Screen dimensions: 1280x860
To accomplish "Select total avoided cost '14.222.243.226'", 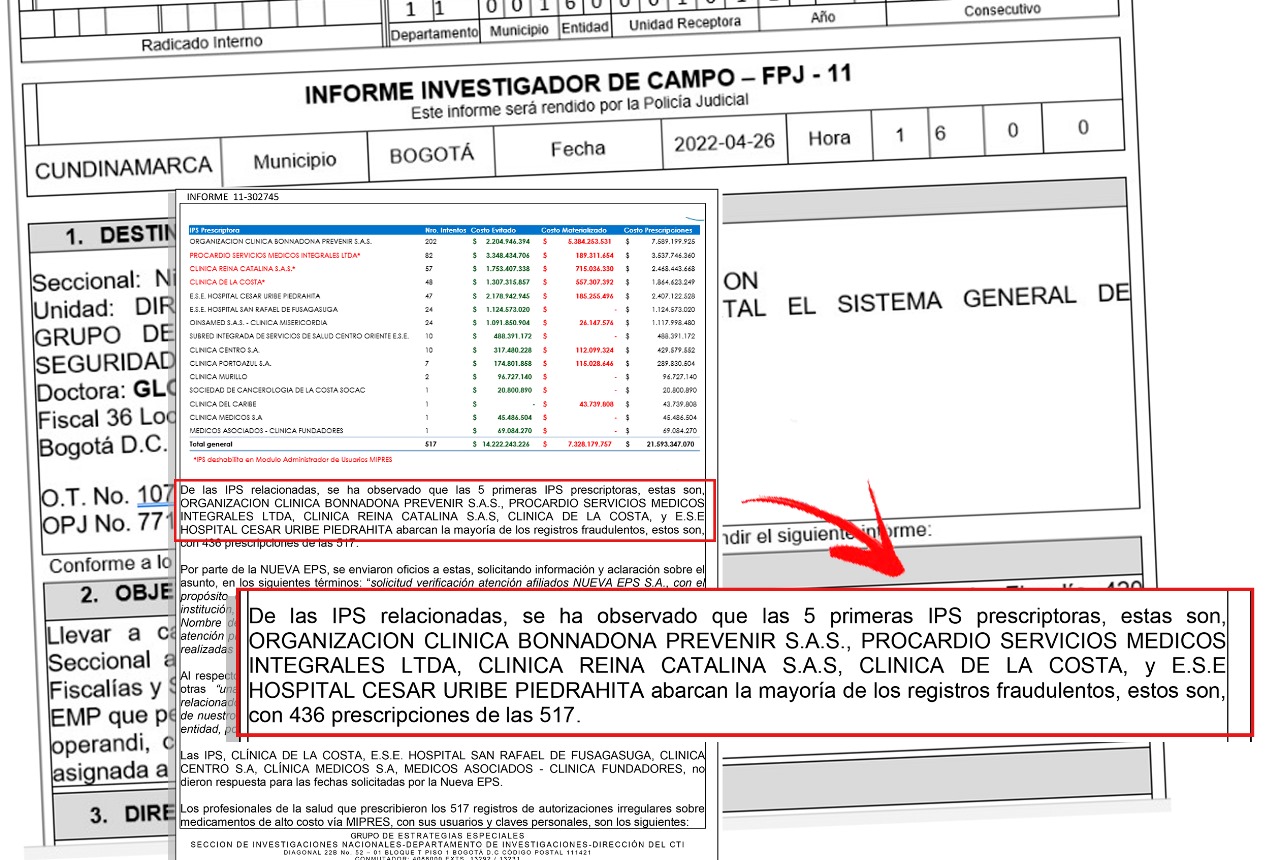I will click(507, 444).
